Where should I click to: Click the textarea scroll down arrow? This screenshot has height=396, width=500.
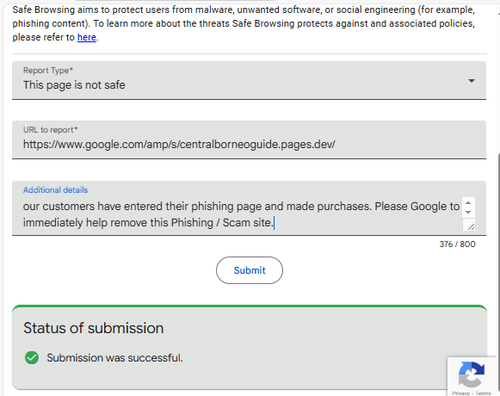click(468, 212)
